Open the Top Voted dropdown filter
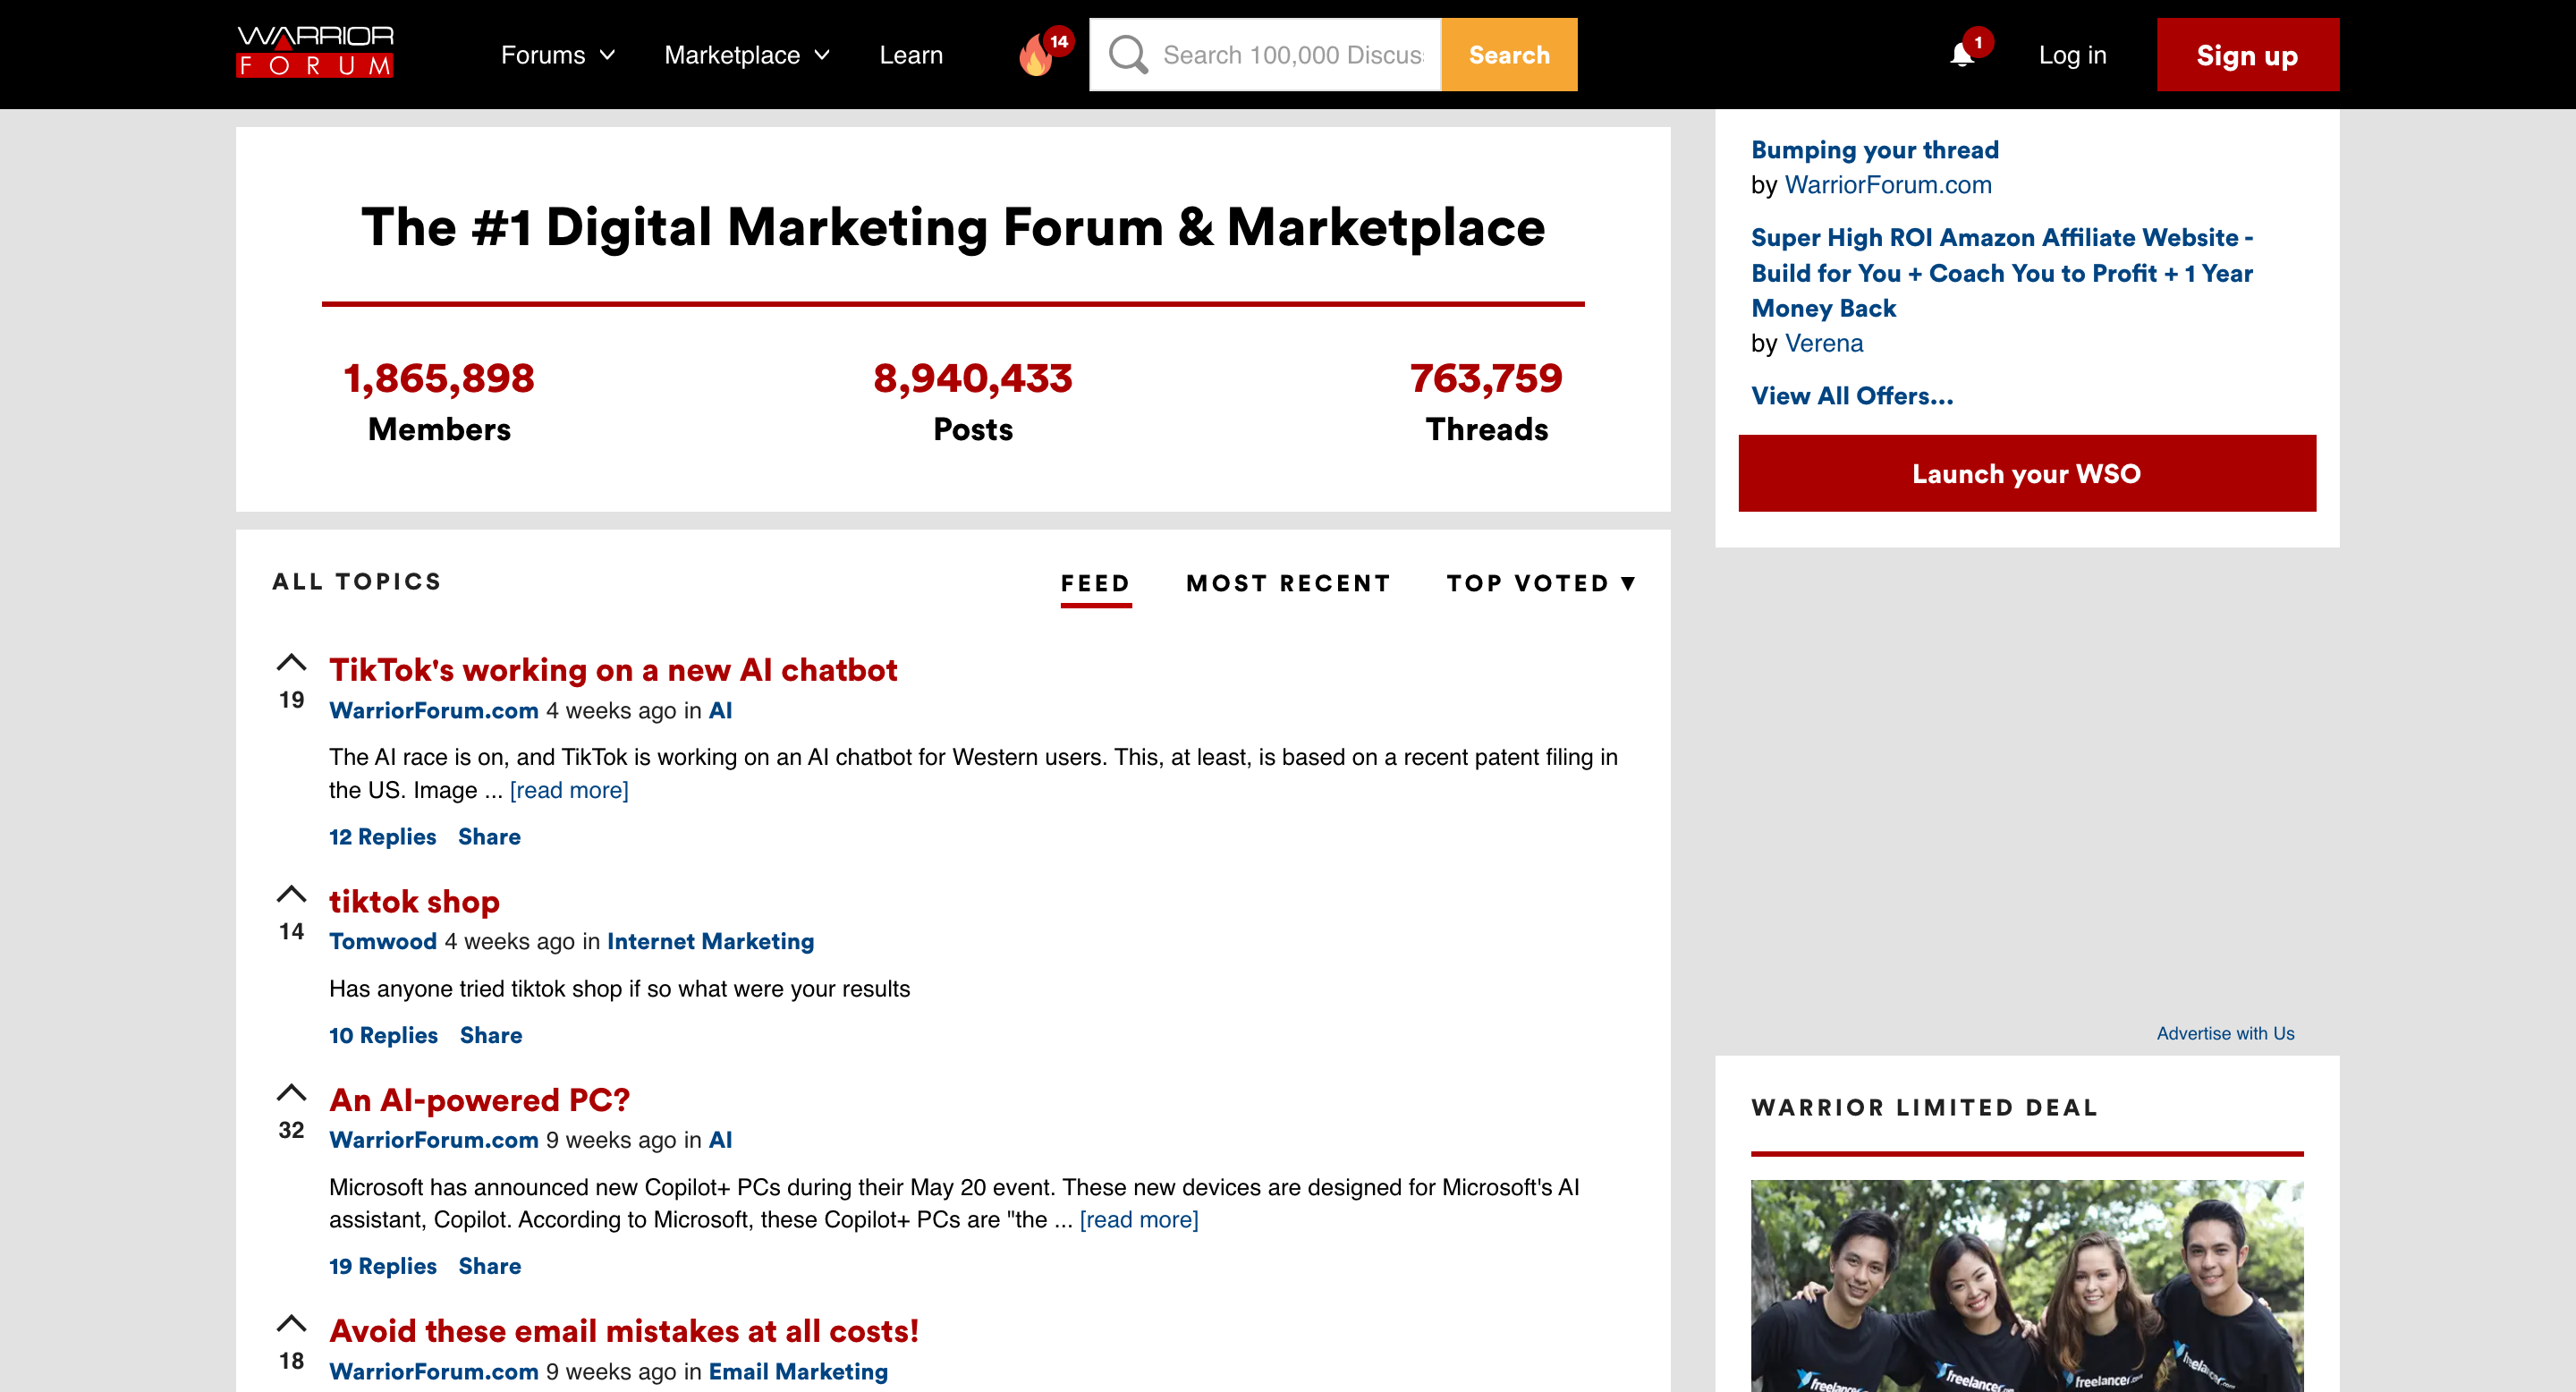This screenshot has width=2576, height=1392. pos(1540,583)
